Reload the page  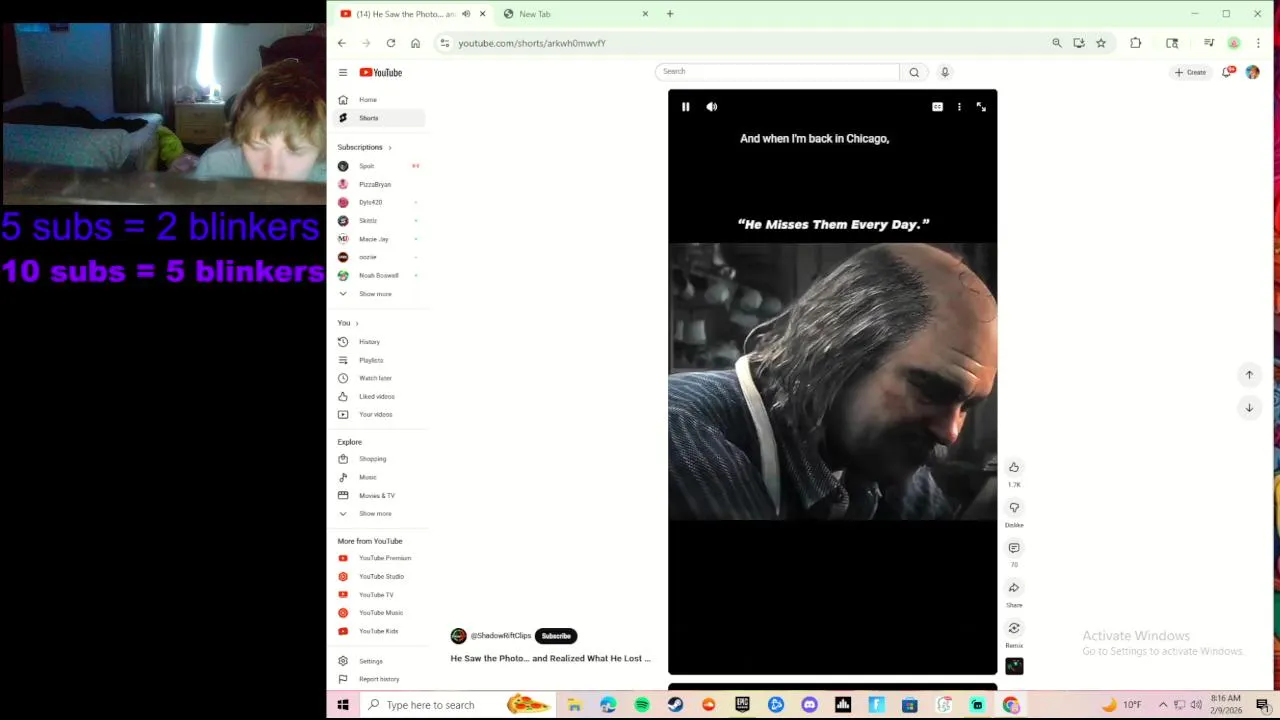[391, 43]
